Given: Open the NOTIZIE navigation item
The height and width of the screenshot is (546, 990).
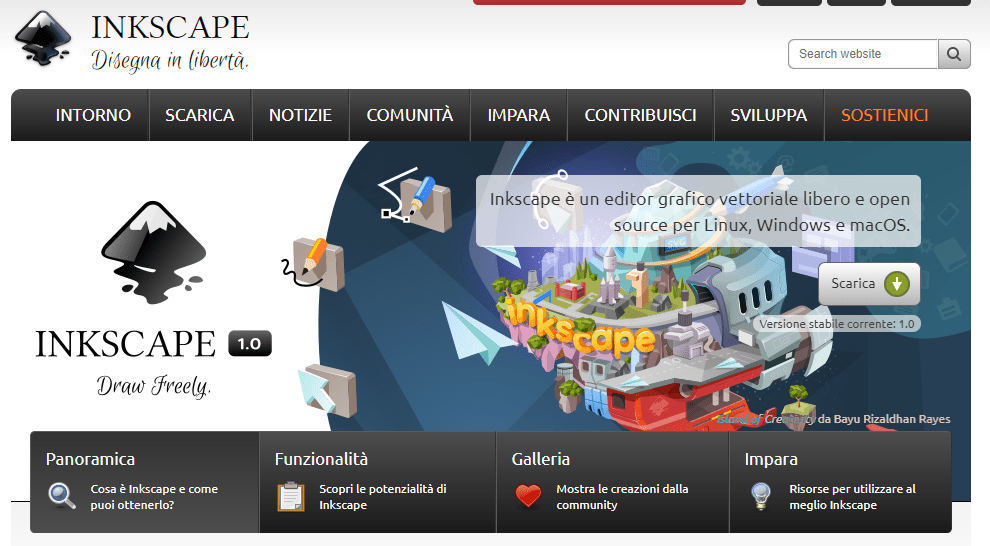Looking at the screenshot, I should click(300, 115).
